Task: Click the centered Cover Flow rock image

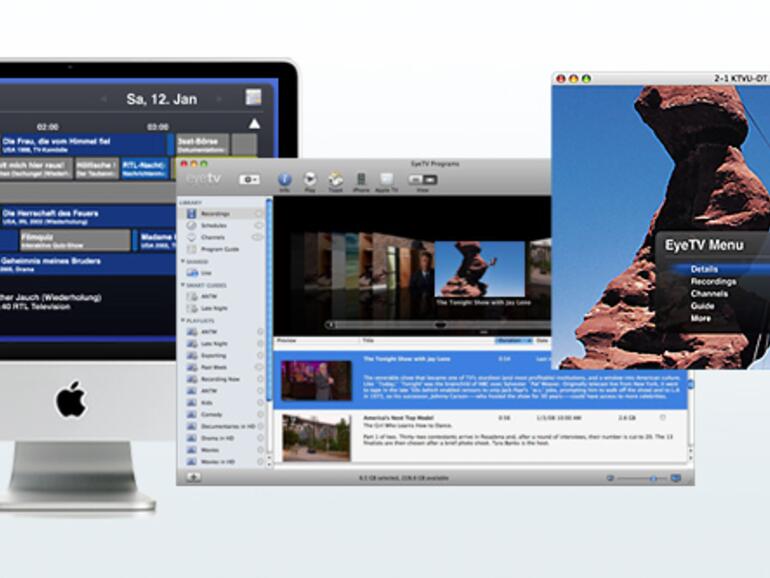Action: tap(479, 270)
